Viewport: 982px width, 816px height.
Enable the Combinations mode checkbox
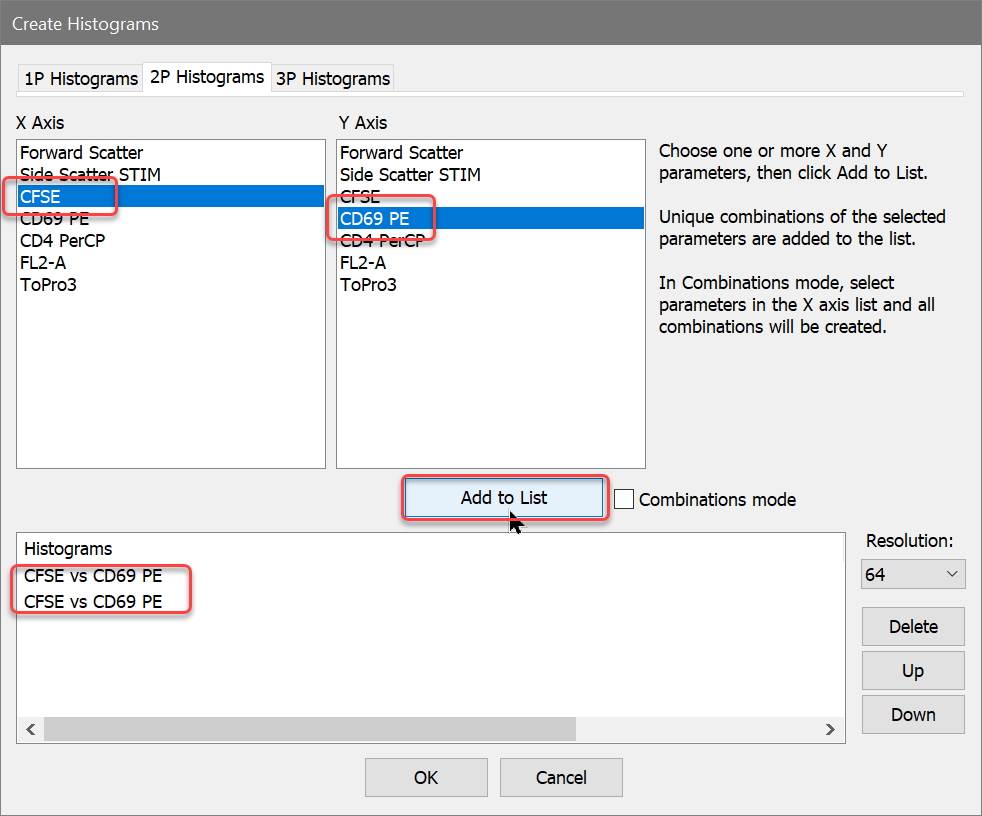[x=624, y=499]
